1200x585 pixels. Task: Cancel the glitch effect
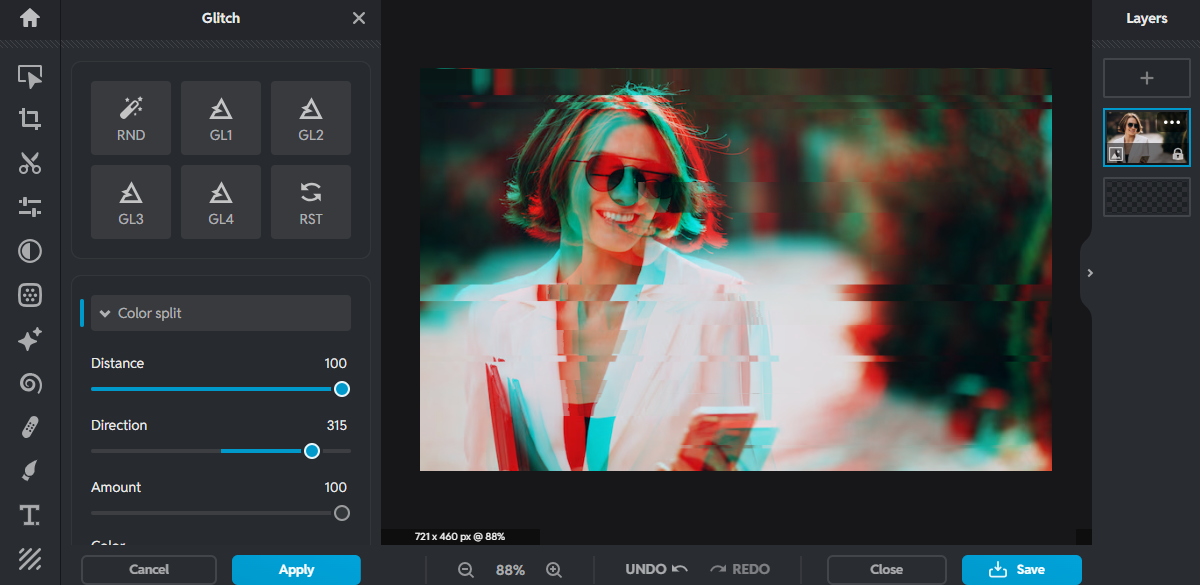coord(149,569)
